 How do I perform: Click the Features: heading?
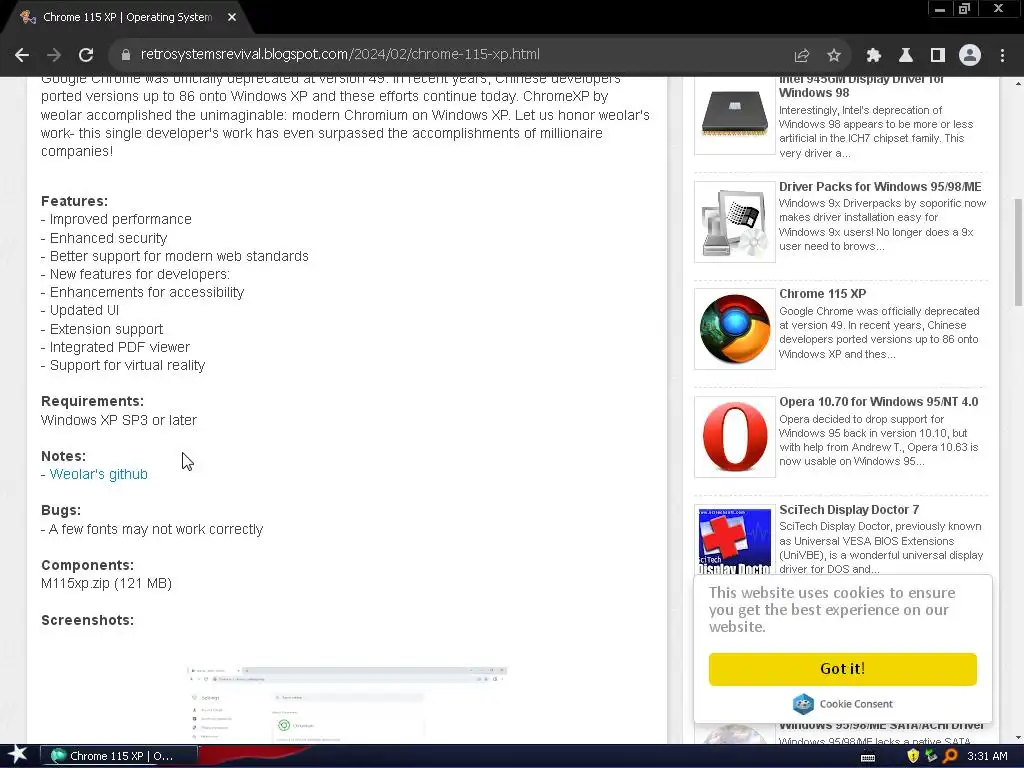click(74, 201)
